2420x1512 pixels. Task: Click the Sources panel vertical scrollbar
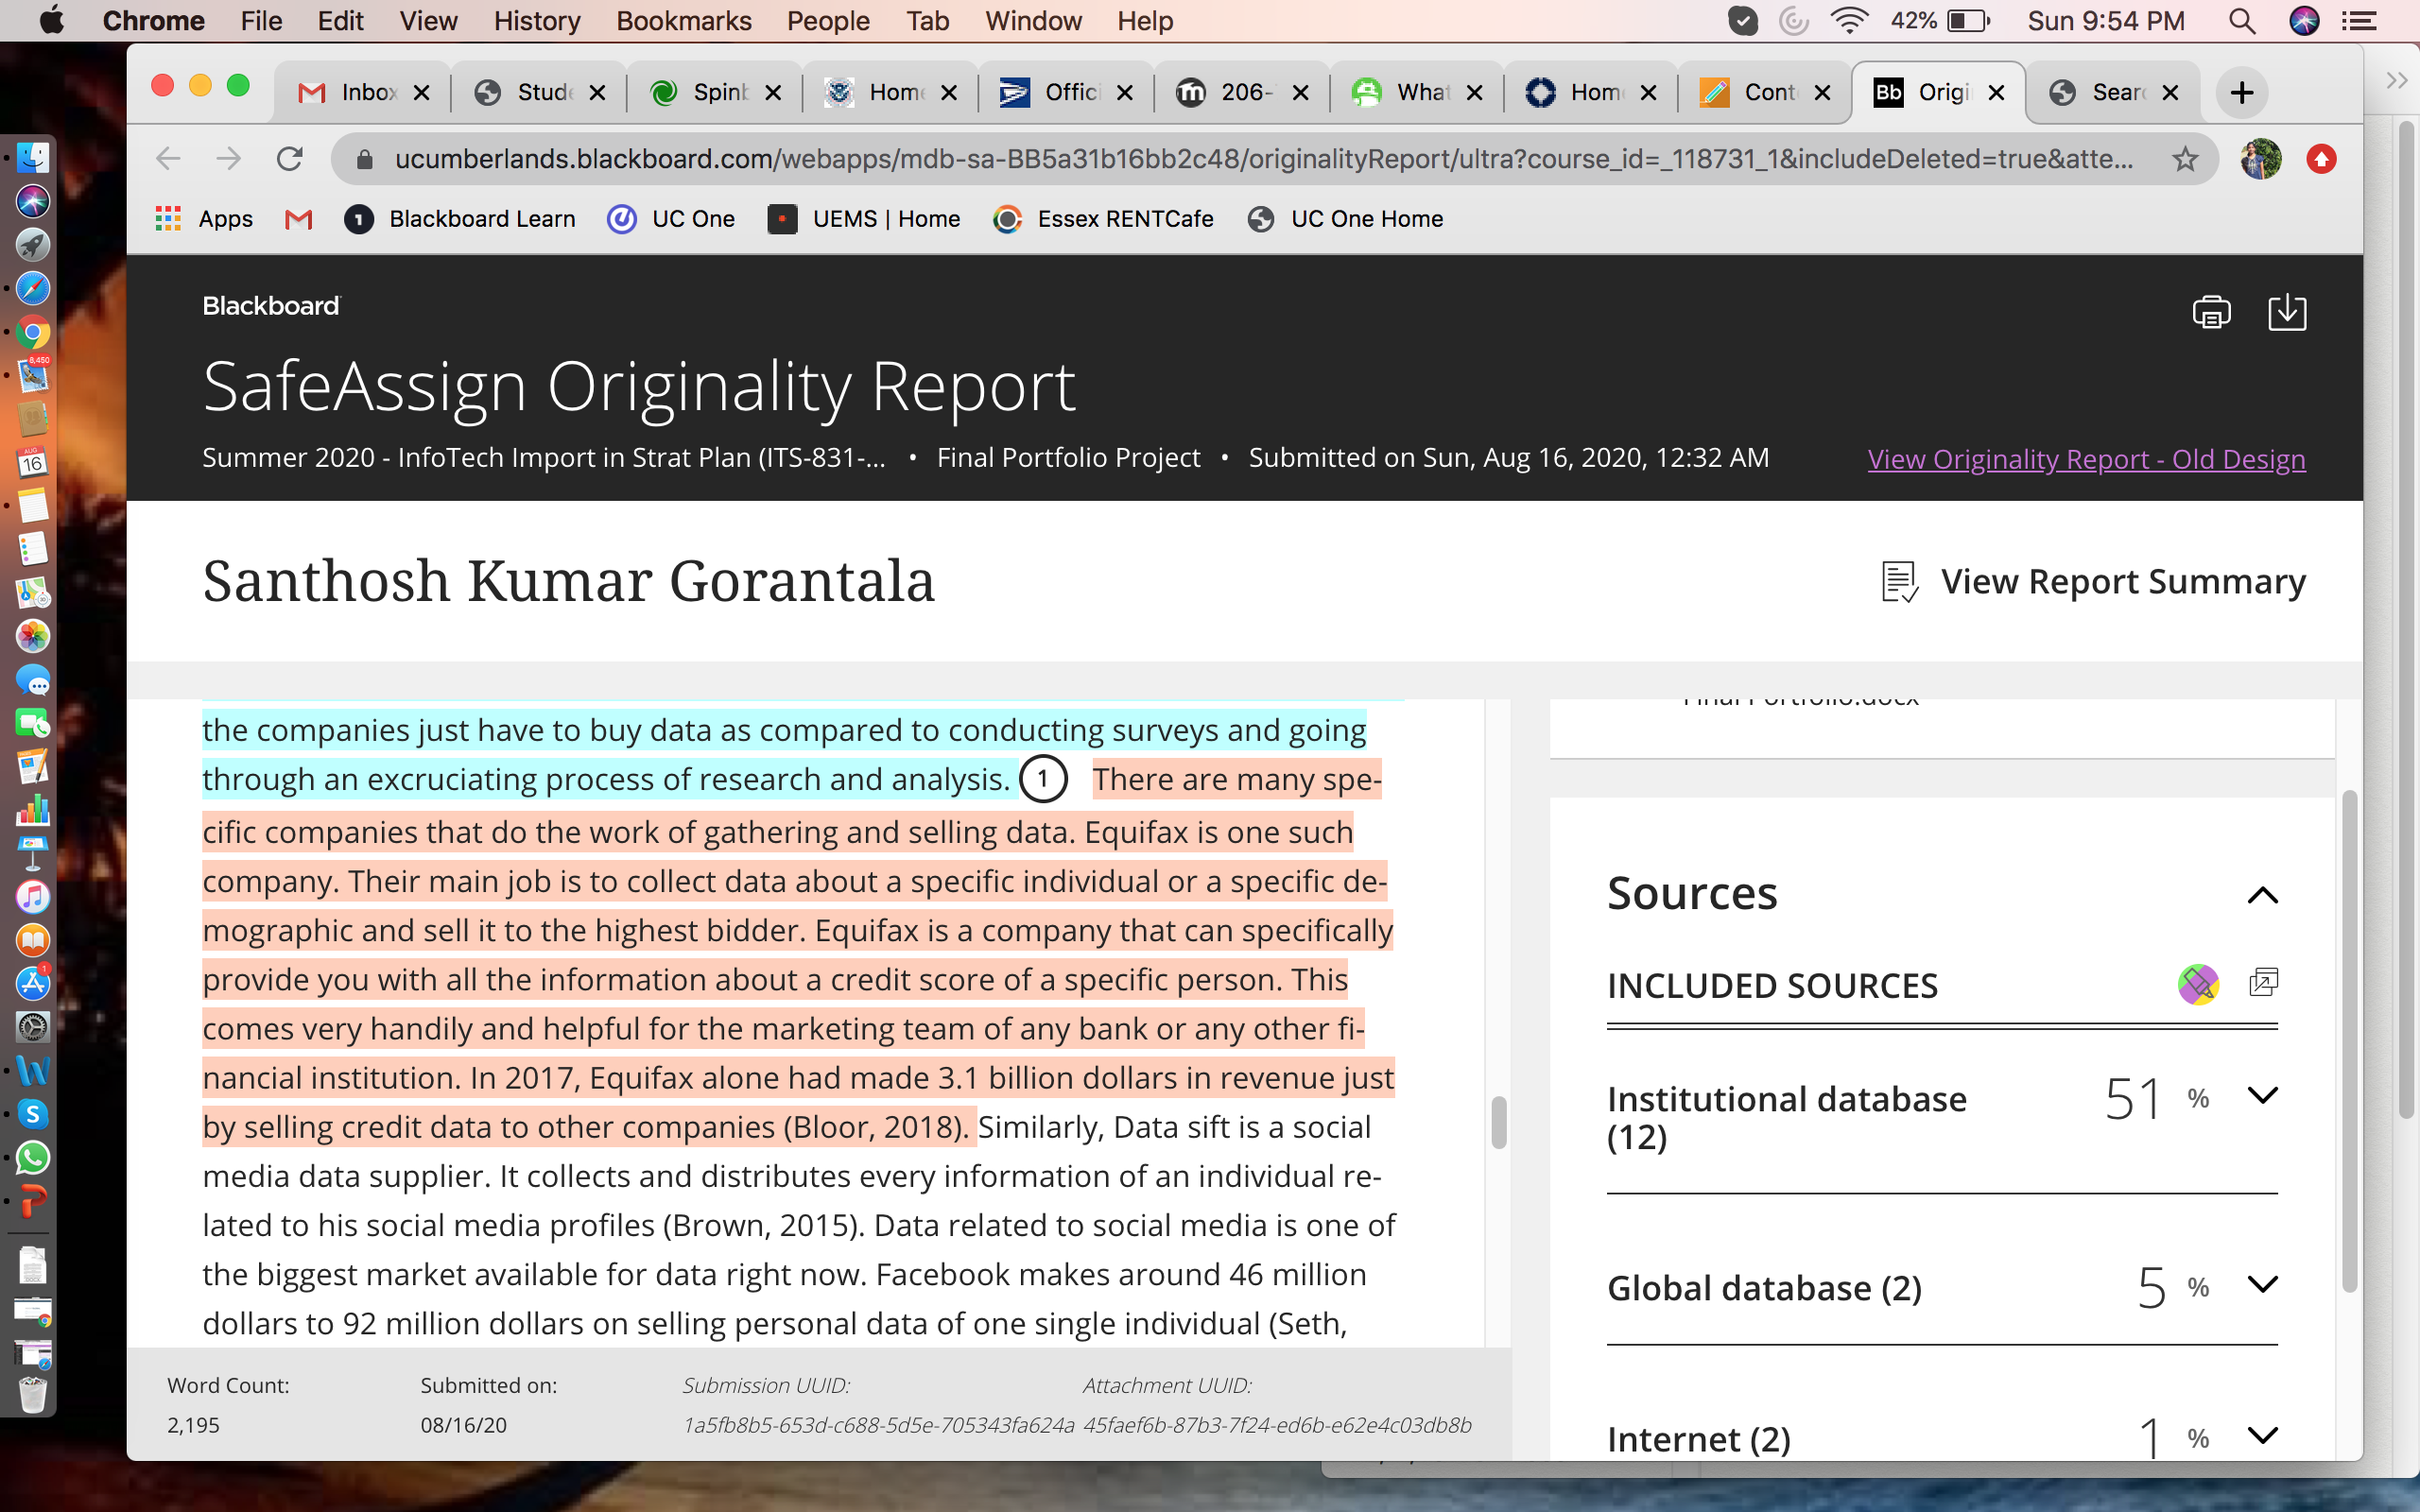pos(2349,1040)
